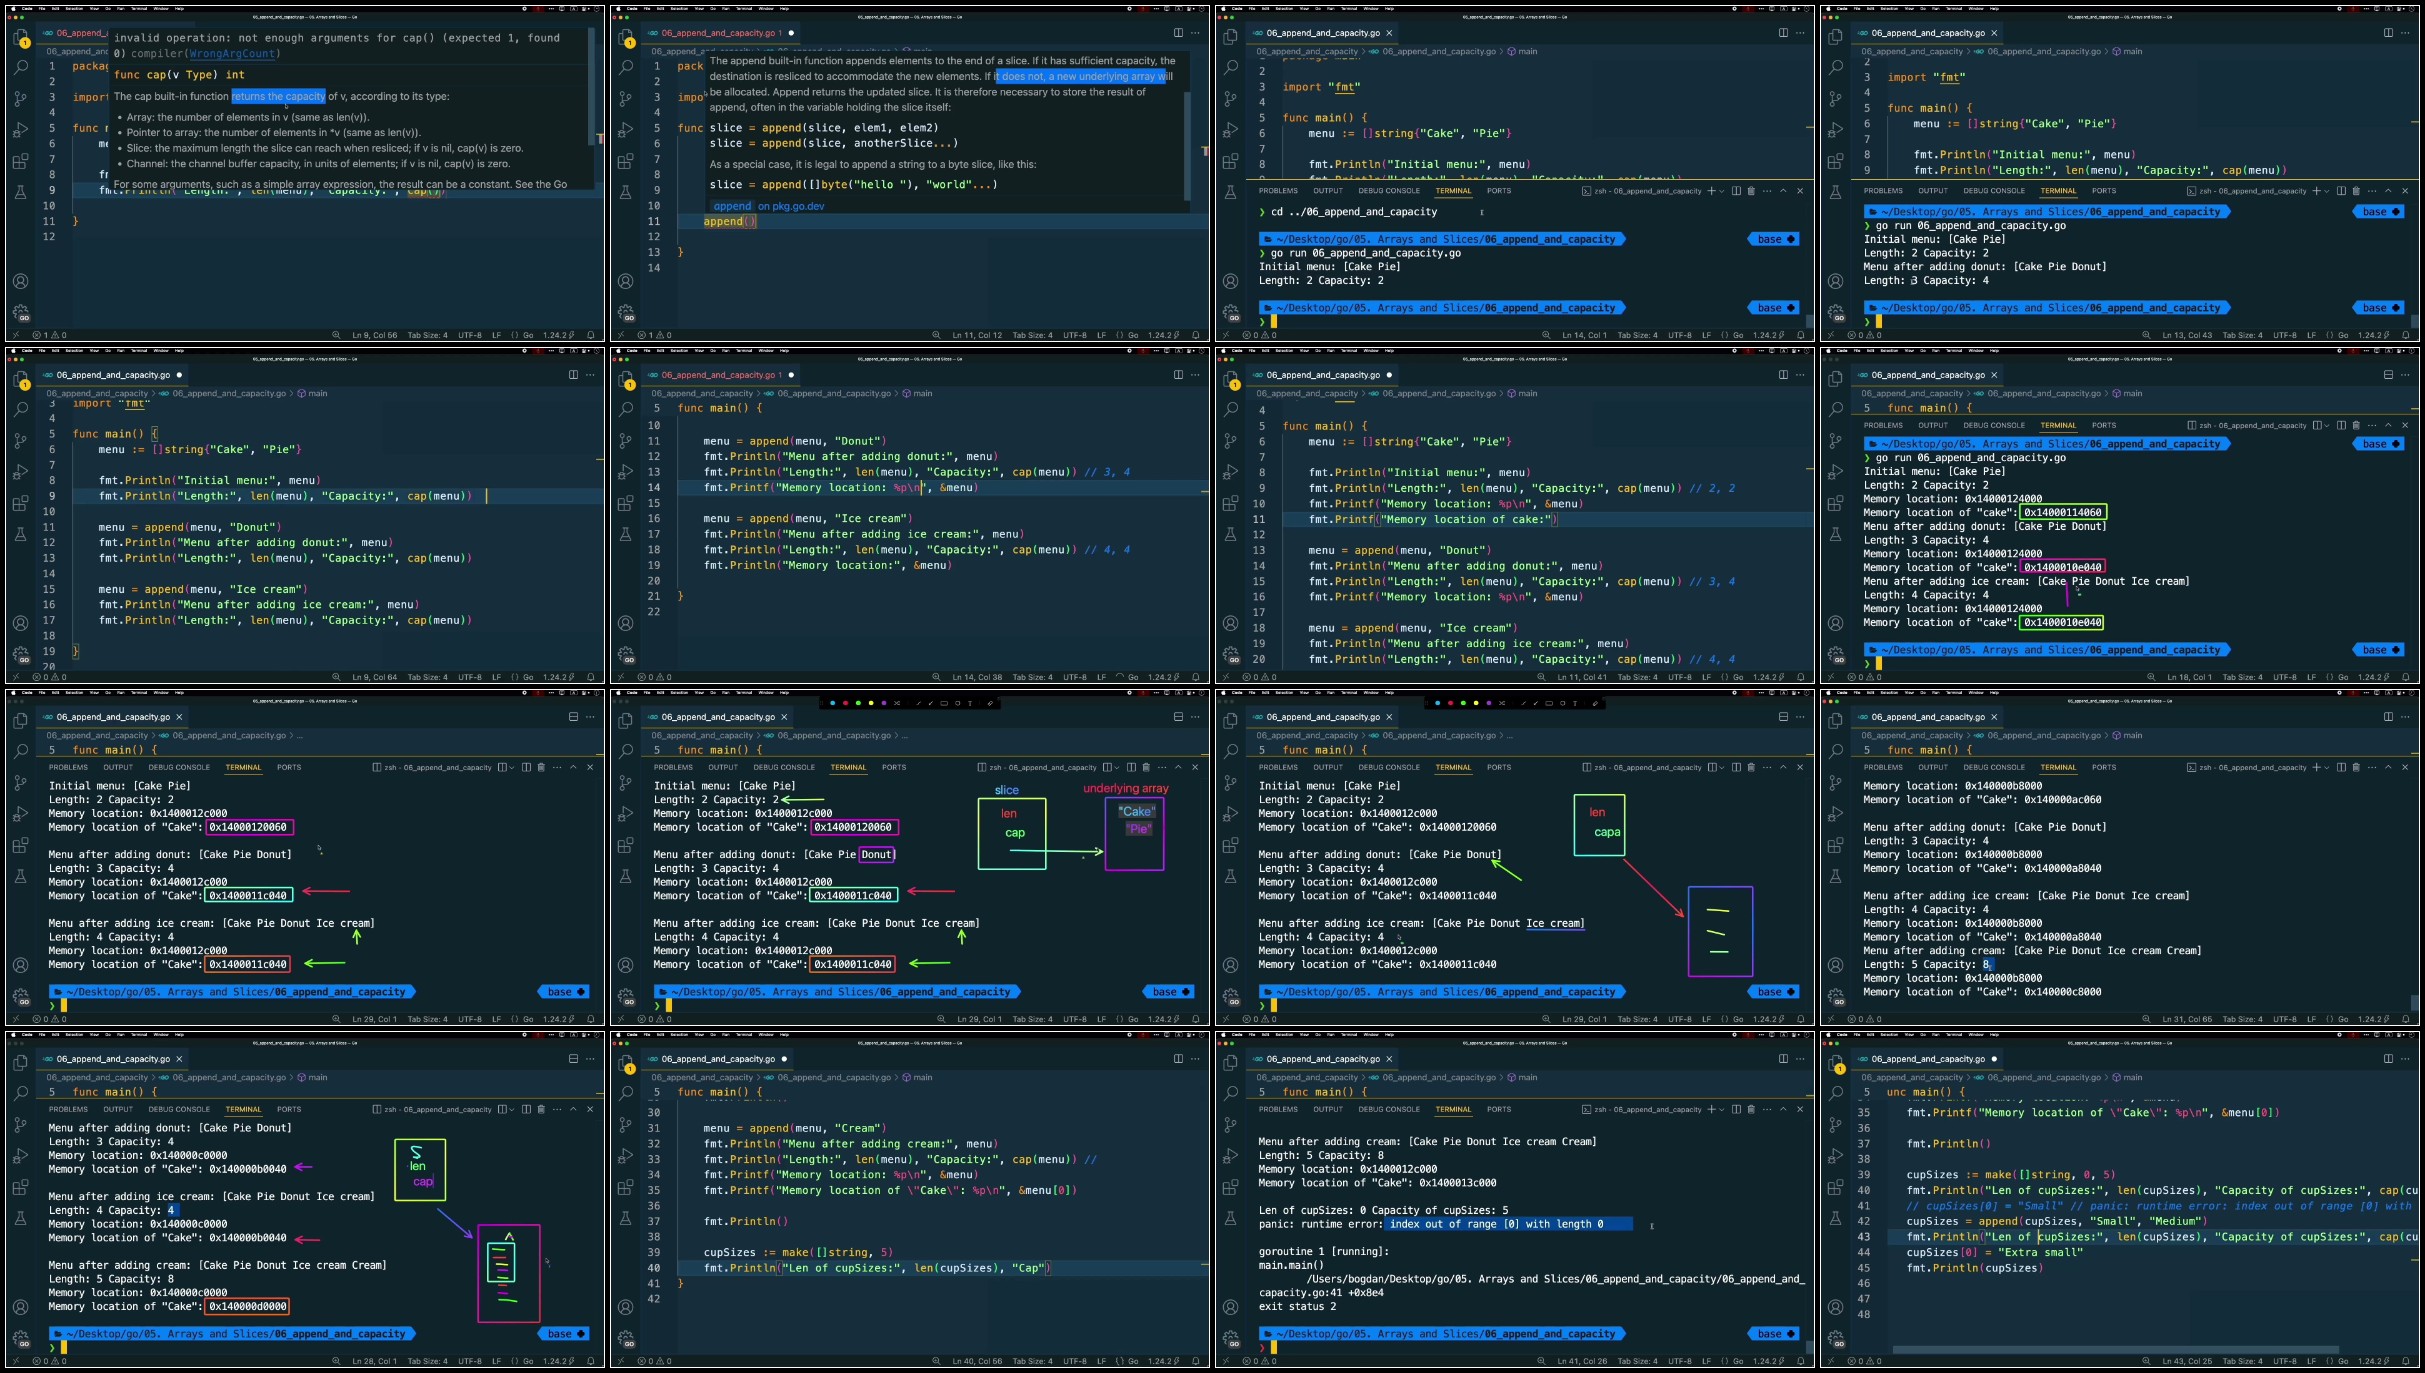This screenshot has height=1373, width=2425.
Task: Close 06_append_and_capacity.go tab in panic-error frame
Action: point(1389,1058)
